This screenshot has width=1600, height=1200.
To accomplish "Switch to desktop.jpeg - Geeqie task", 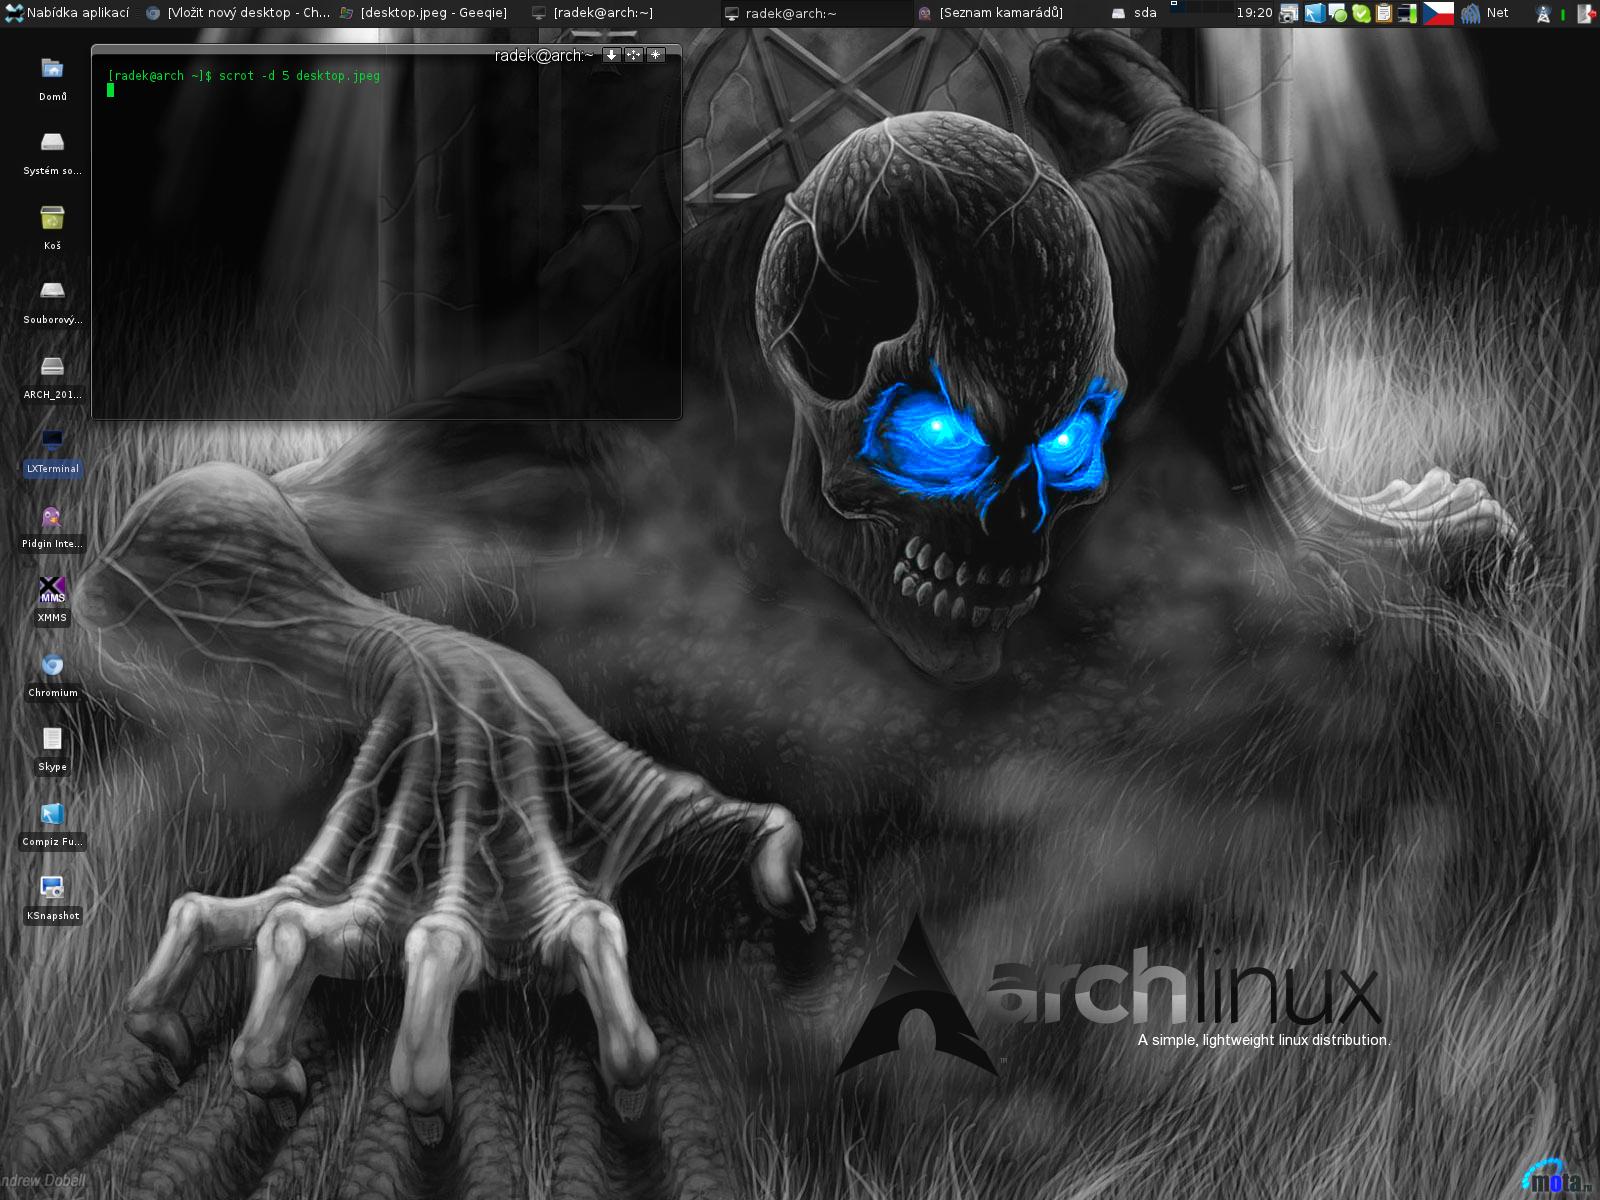I will click(423, 13).
